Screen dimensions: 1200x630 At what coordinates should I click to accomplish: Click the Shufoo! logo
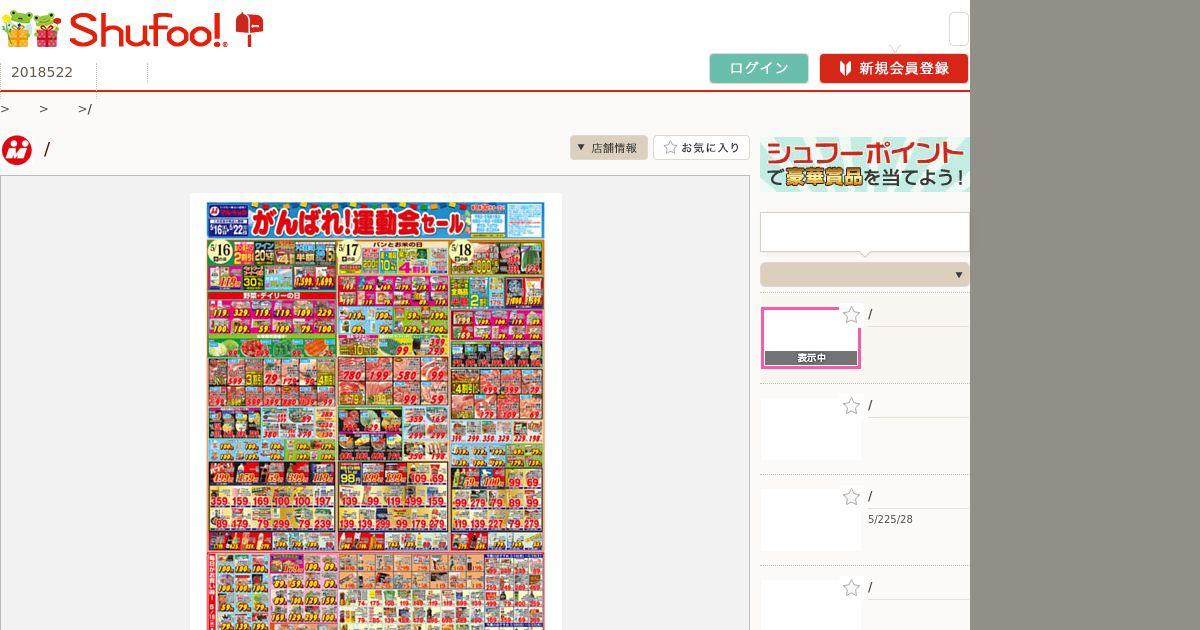pyautogui.click(x=147, y=30)
